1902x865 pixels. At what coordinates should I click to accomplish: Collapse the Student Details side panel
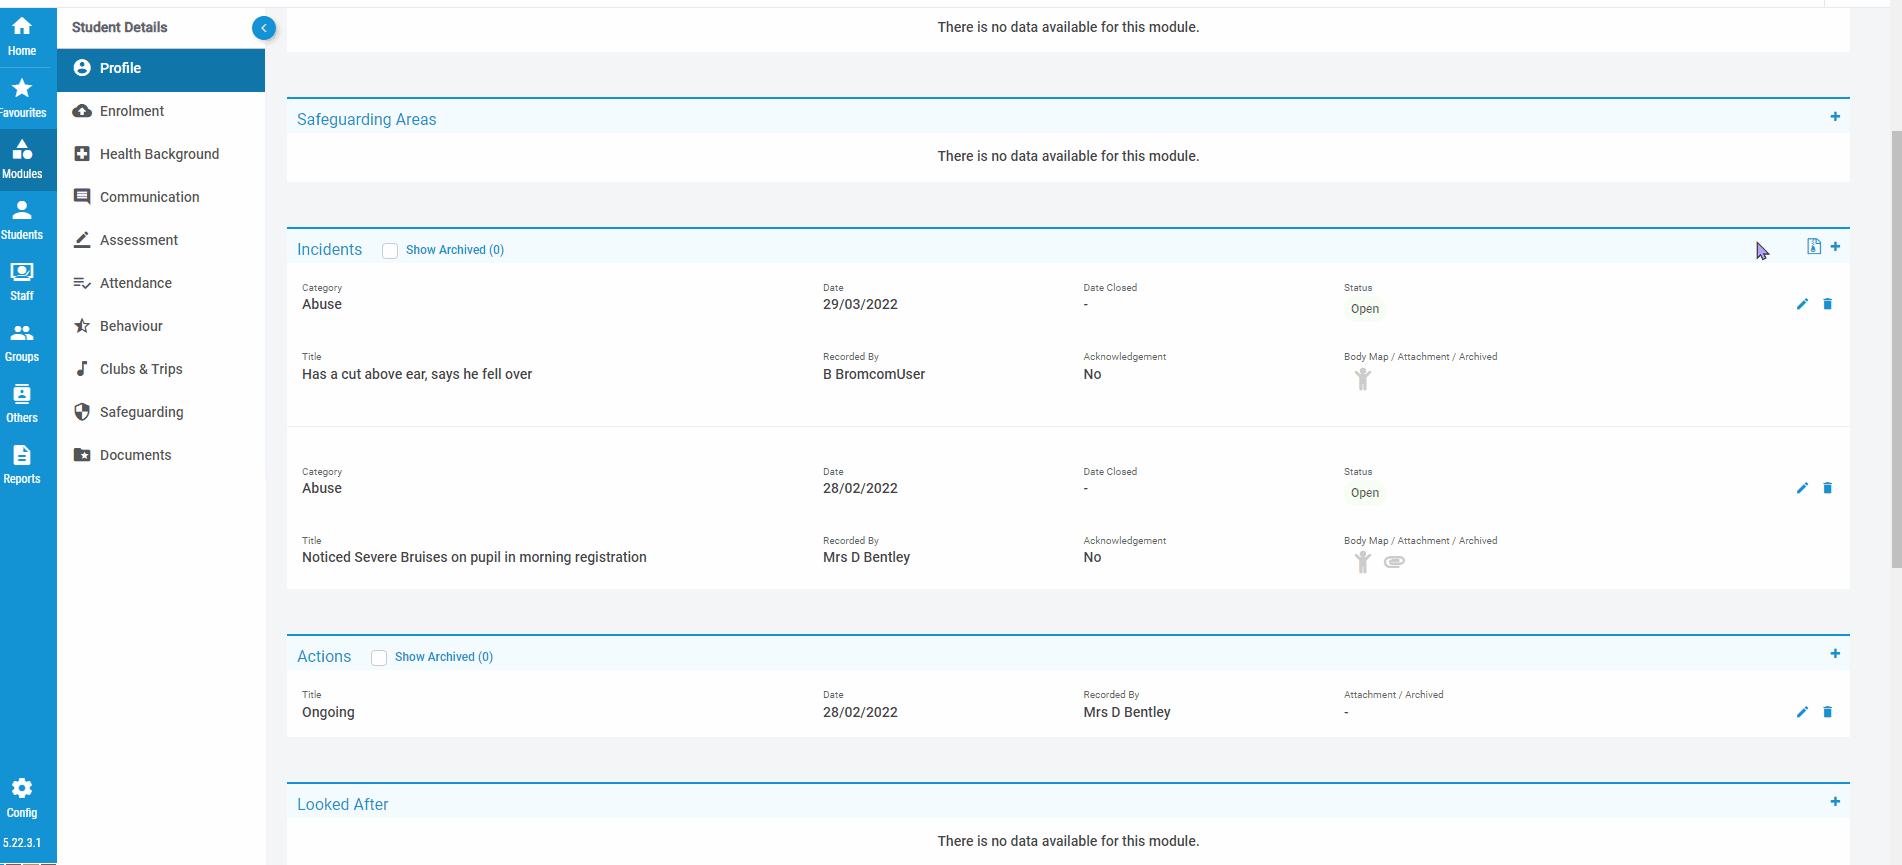point(264,28)
